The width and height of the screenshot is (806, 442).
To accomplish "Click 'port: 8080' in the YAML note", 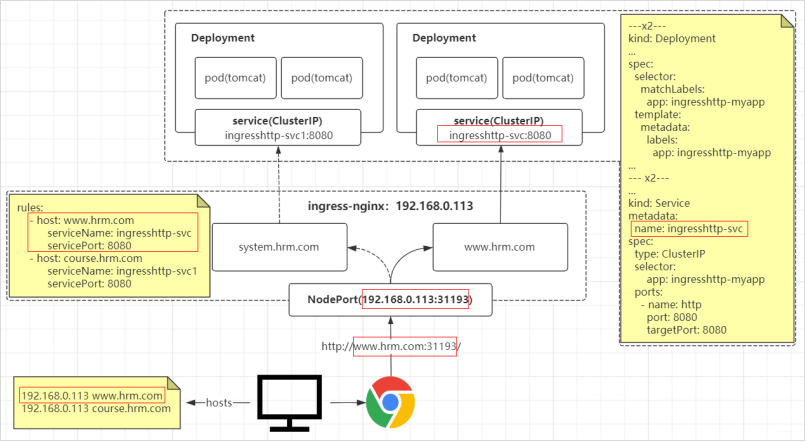I will point(672,317).
